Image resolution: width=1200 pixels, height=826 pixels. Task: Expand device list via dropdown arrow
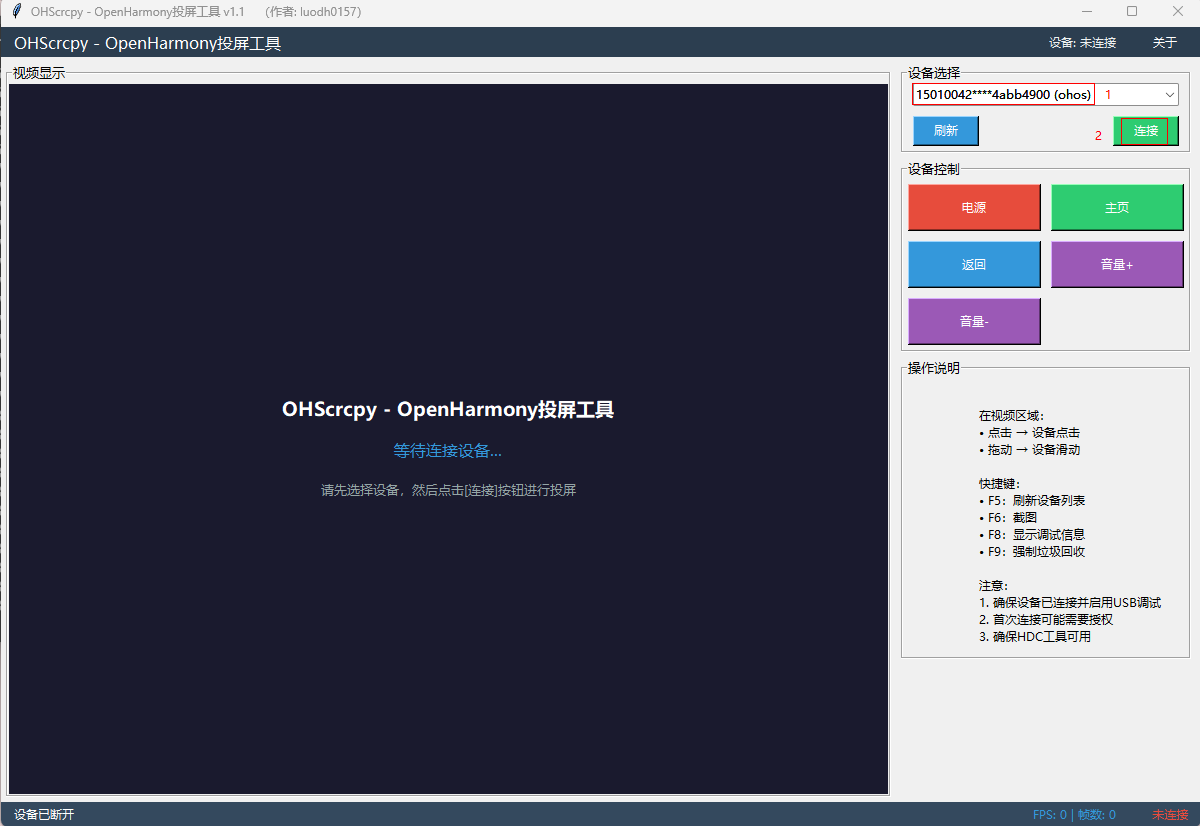tap(1170, 94)
